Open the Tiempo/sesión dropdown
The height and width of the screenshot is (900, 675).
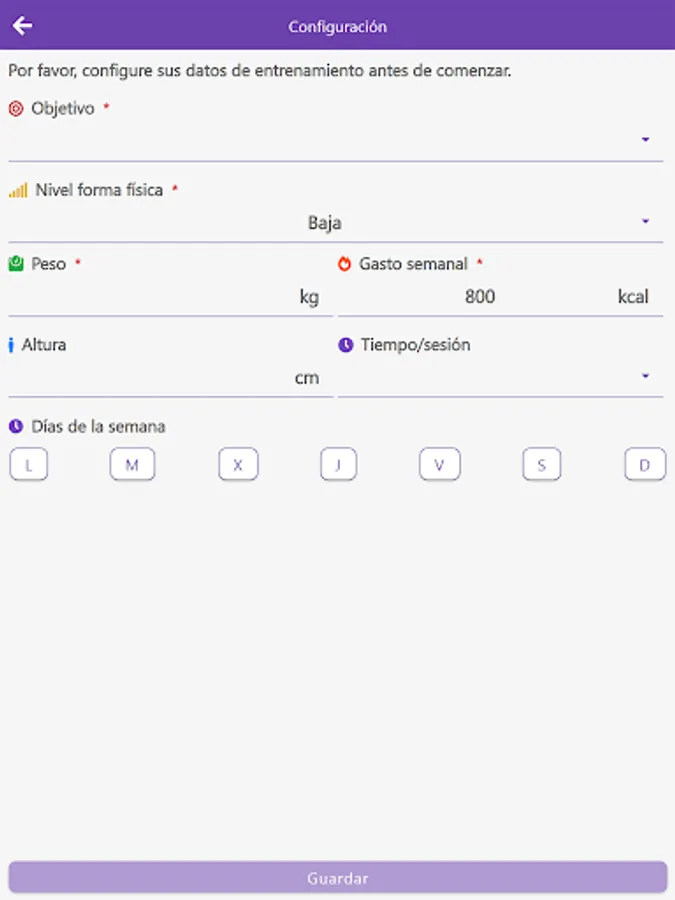500,377
